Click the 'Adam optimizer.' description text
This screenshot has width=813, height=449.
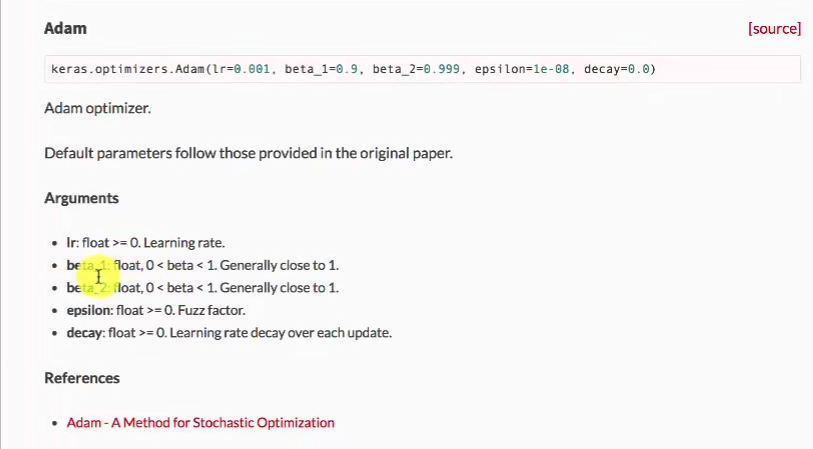(98, 107)
